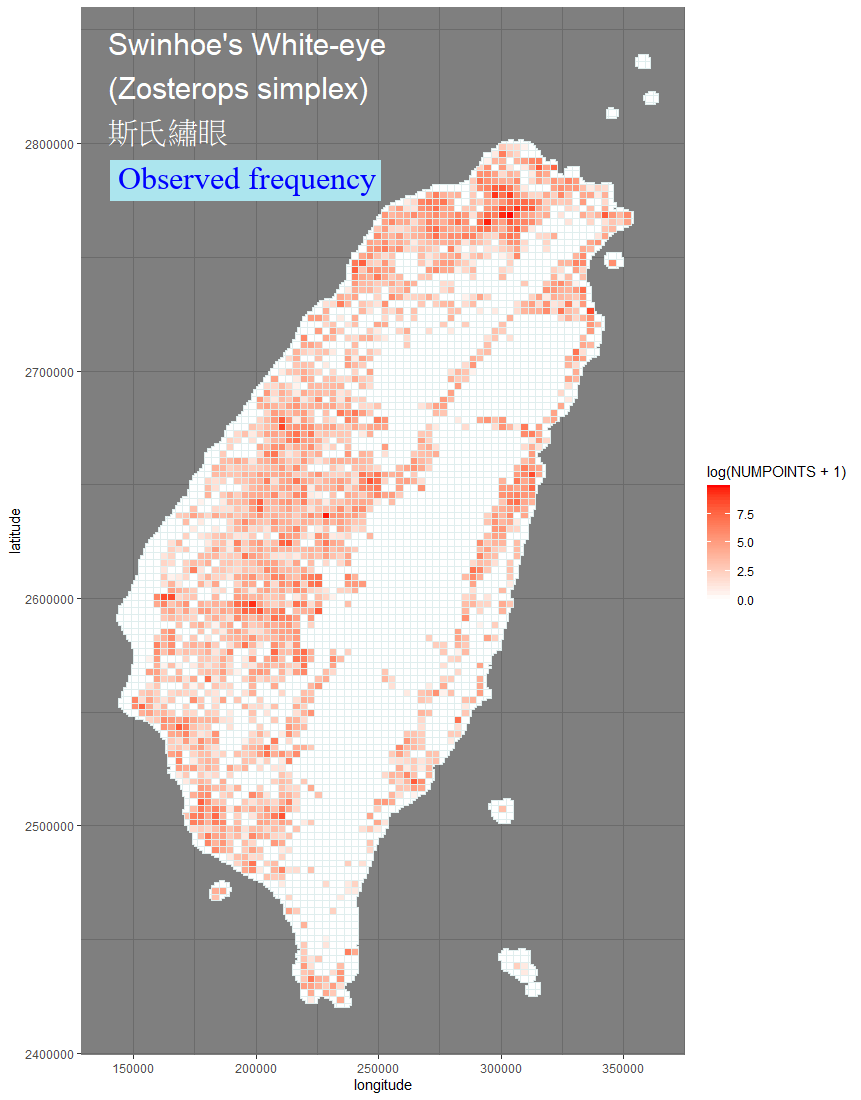The width and height of the screenshot is (861, 1100).
Task: Click the Chinese name text 斯氏繡眼
Action: tap(168, 133)
